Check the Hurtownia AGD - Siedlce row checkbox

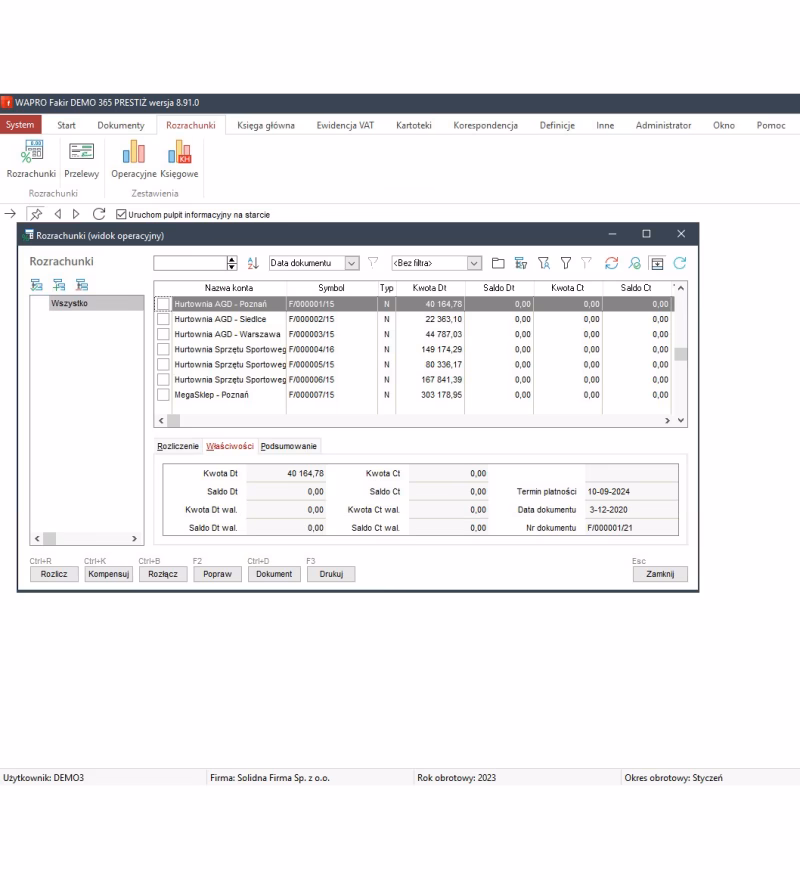pos(164,318)
